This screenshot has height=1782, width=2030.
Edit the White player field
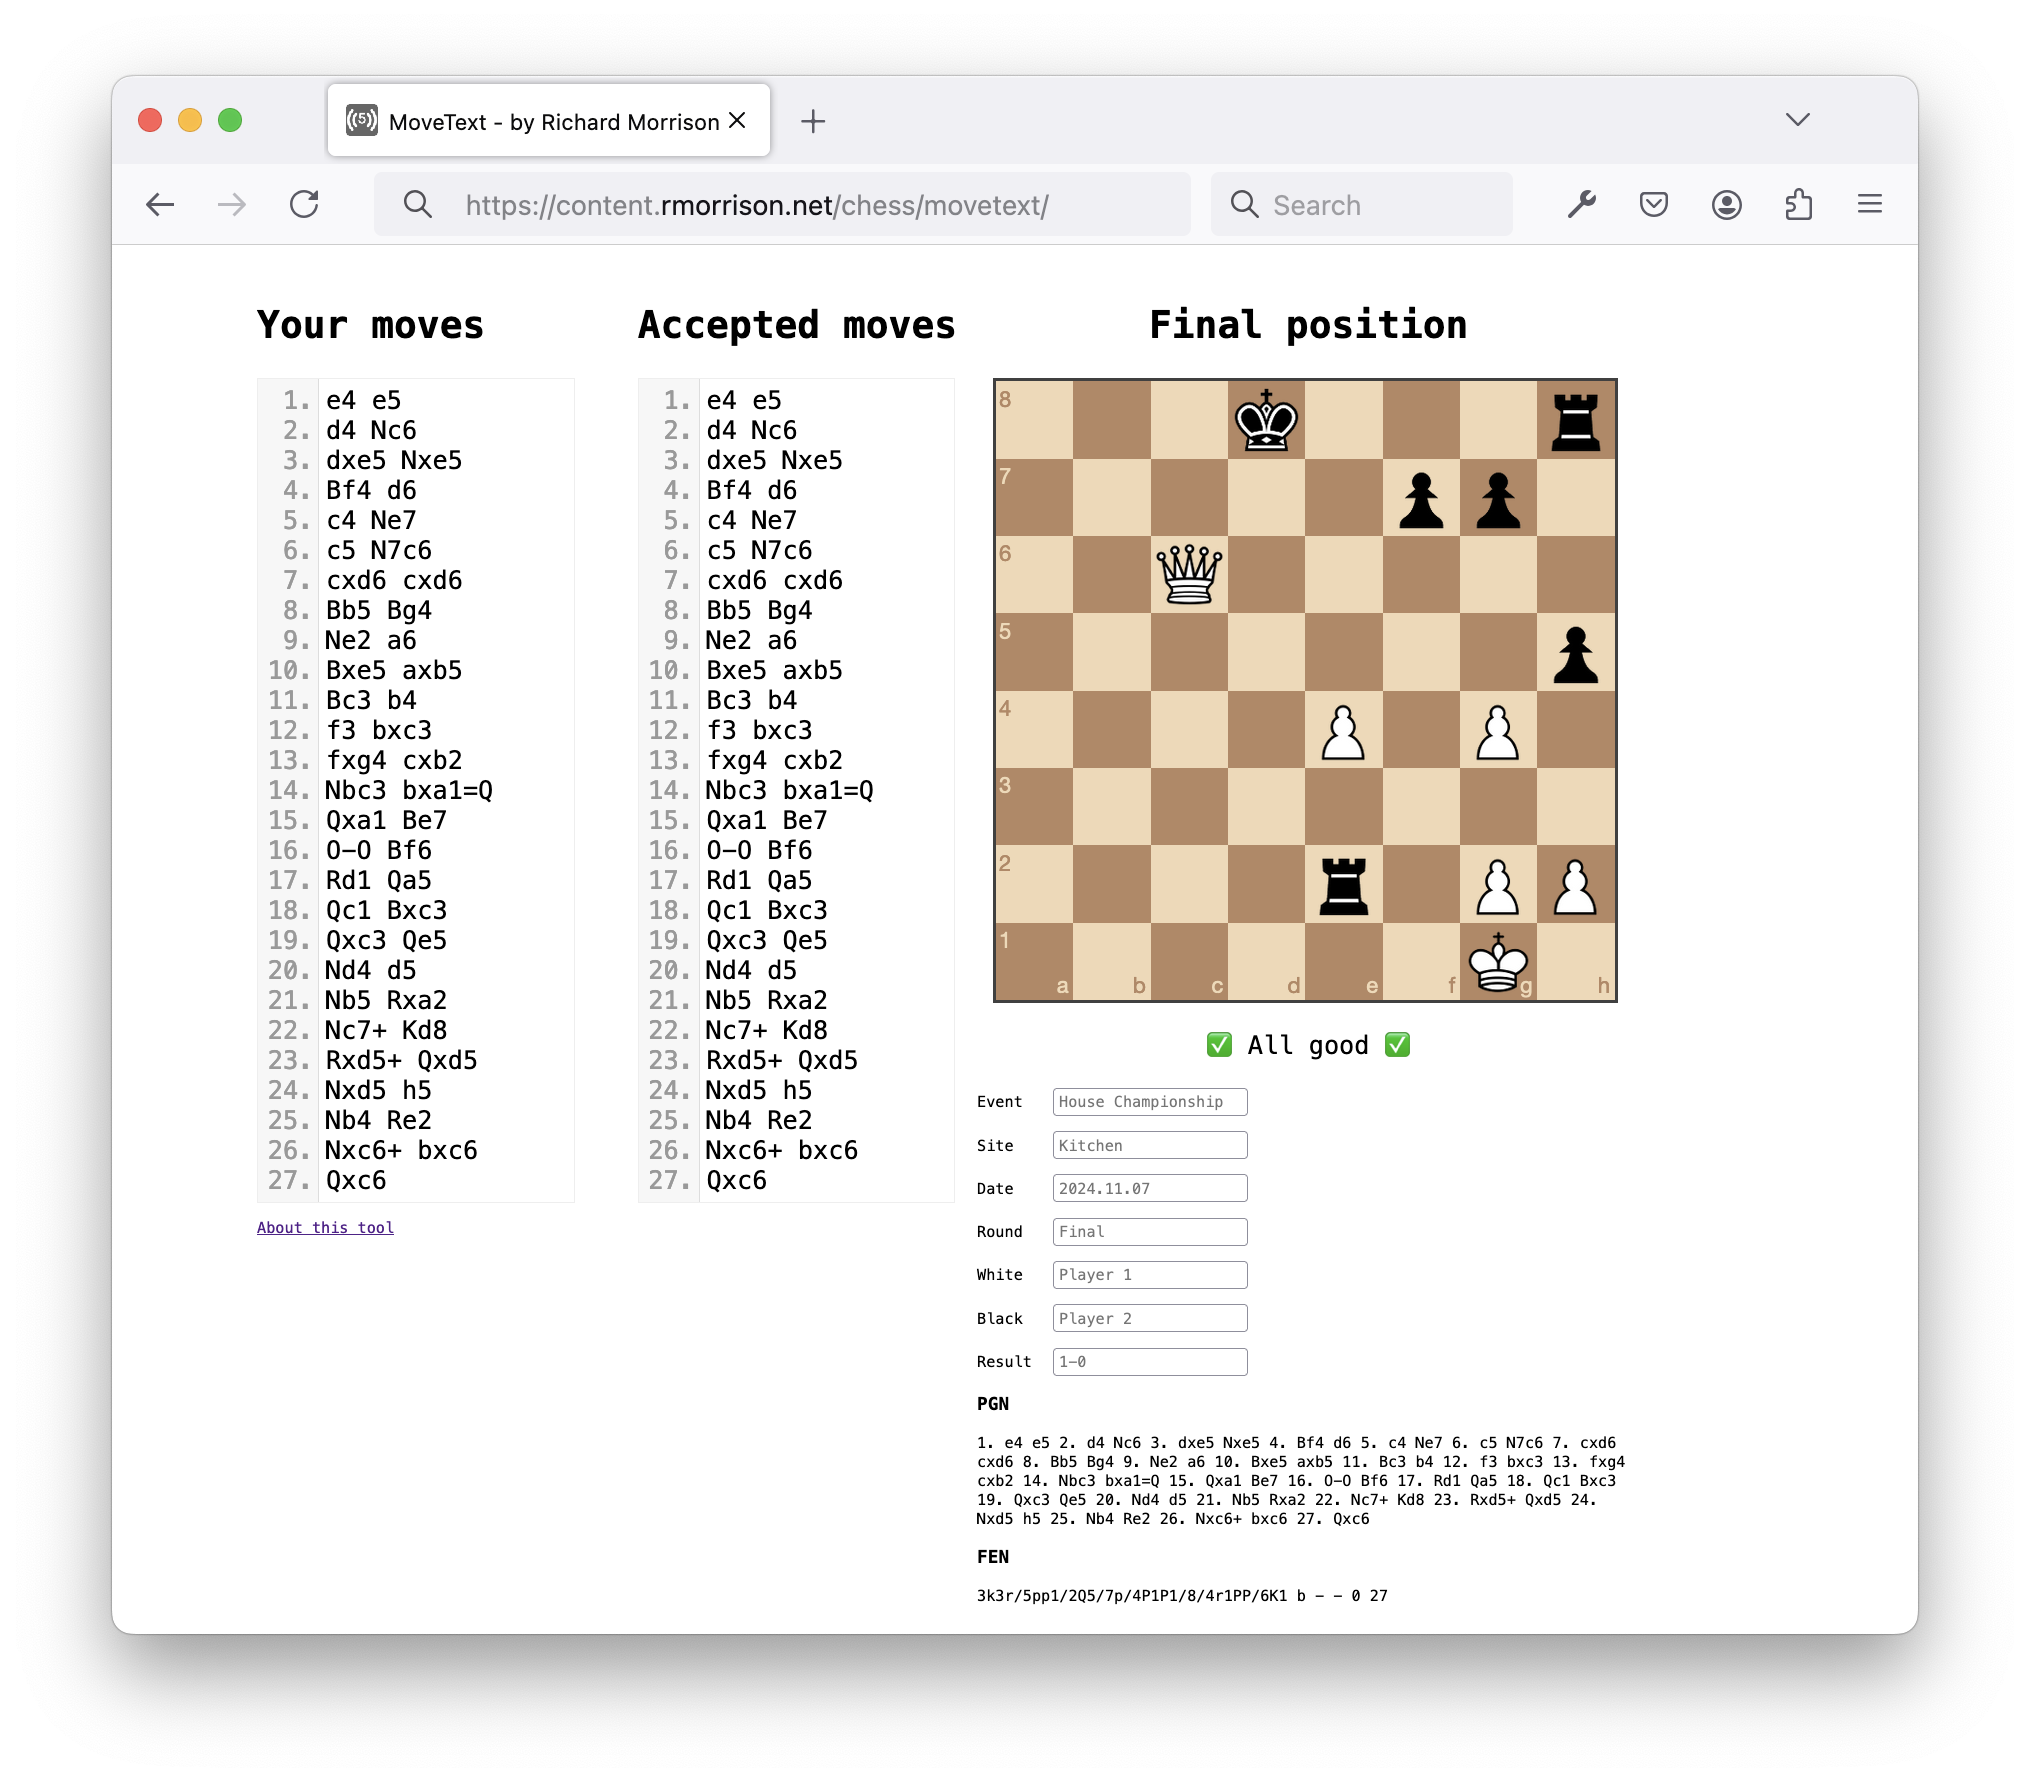(1150, 1275)
